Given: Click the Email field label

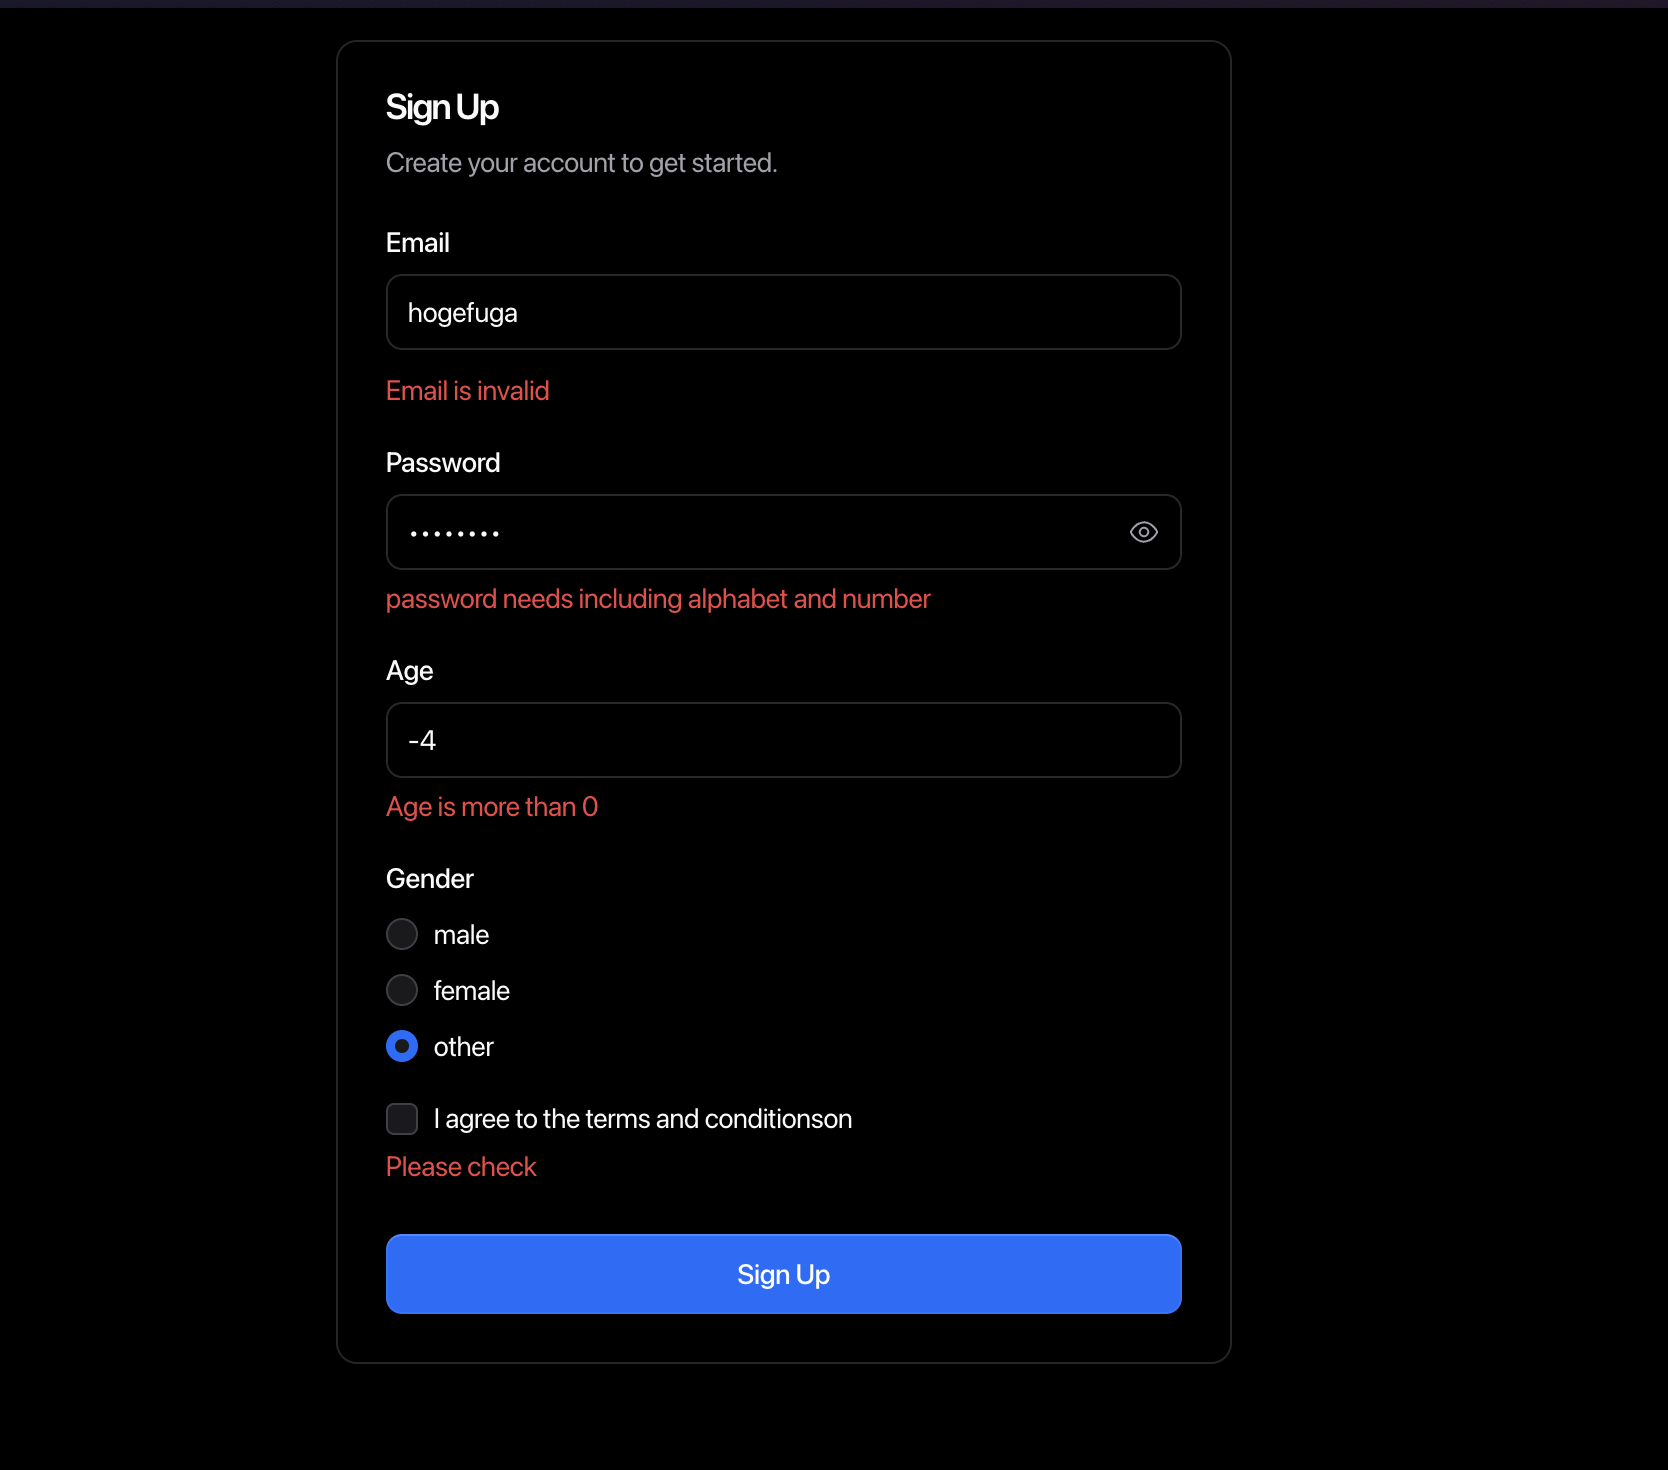Looking at the screenshot, I should coord(418,242).
